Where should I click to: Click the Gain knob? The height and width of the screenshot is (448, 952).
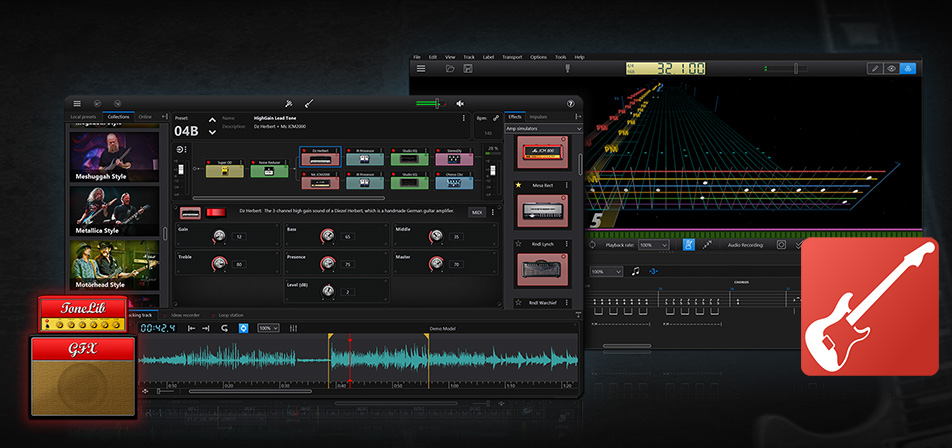[219, 236]
